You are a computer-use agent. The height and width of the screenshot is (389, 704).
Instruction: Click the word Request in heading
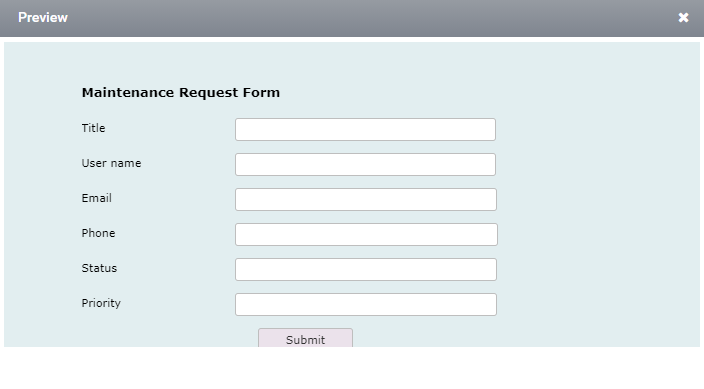pos(209,93)
